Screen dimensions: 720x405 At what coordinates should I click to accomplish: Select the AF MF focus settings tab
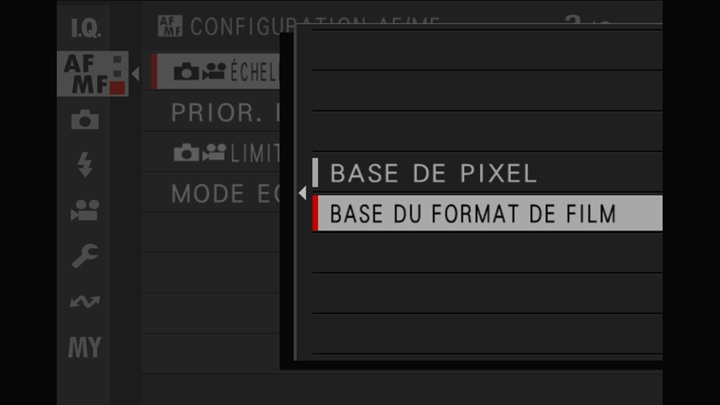[92, 73]
